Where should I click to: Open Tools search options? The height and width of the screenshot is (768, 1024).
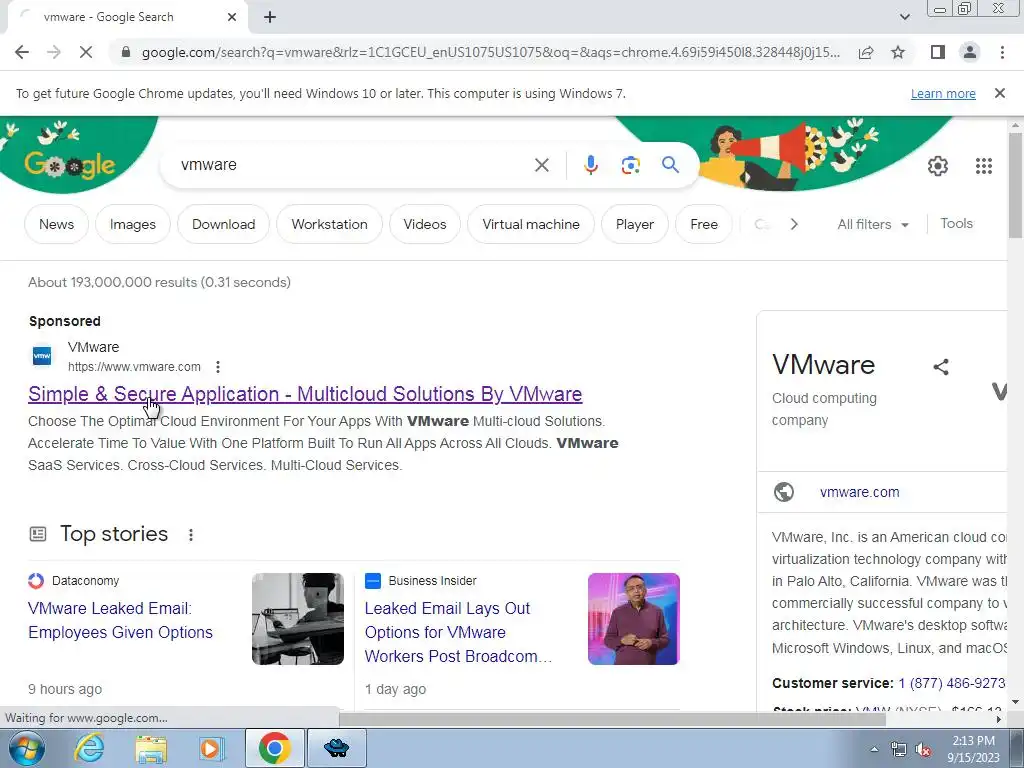coord(956,224)
